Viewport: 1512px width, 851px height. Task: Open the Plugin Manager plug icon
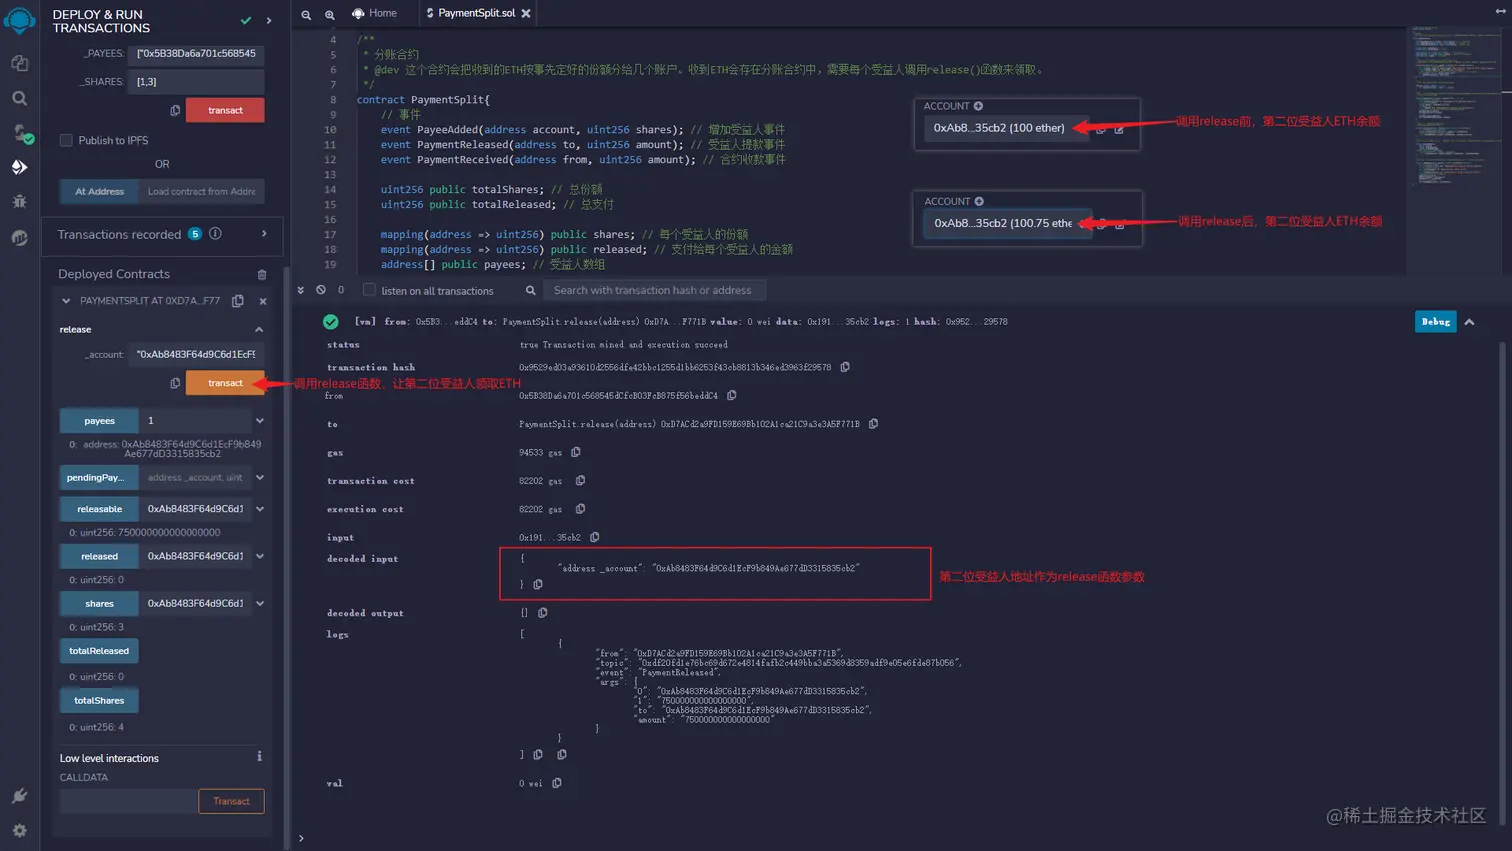click(x=19, y=796)
